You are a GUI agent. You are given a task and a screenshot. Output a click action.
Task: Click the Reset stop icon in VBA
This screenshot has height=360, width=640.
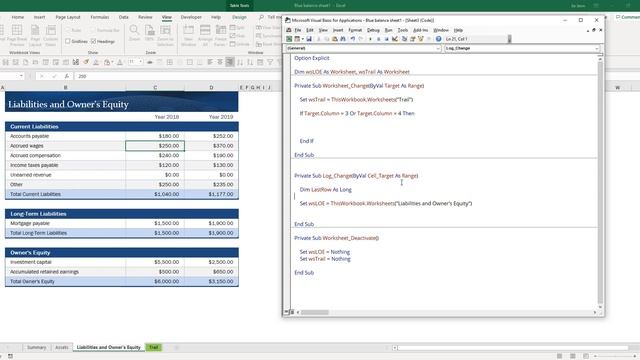pos(387,39)
